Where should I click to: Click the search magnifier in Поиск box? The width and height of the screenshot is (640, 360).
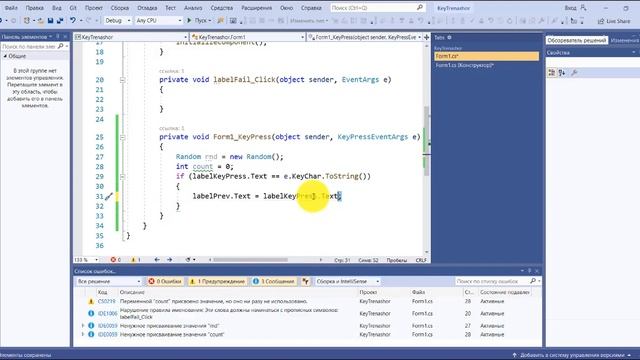[x=420, y=7]
